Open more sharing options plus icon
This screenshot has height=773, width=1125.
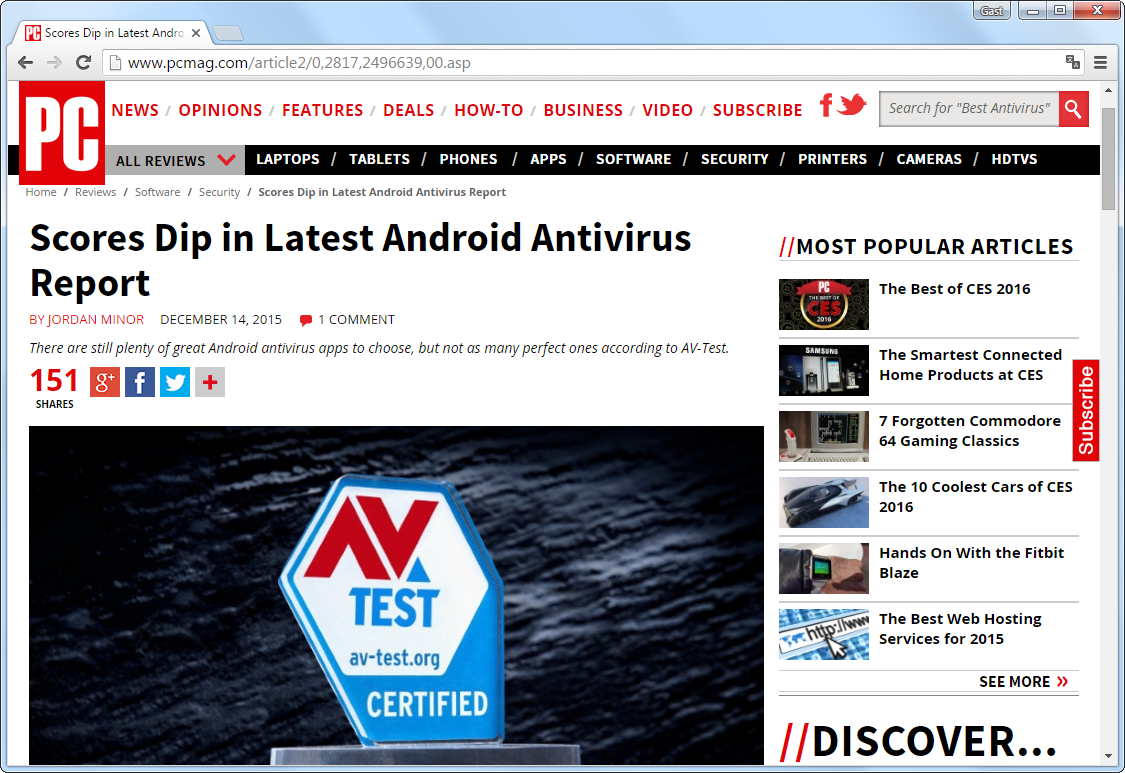[210, 382]
